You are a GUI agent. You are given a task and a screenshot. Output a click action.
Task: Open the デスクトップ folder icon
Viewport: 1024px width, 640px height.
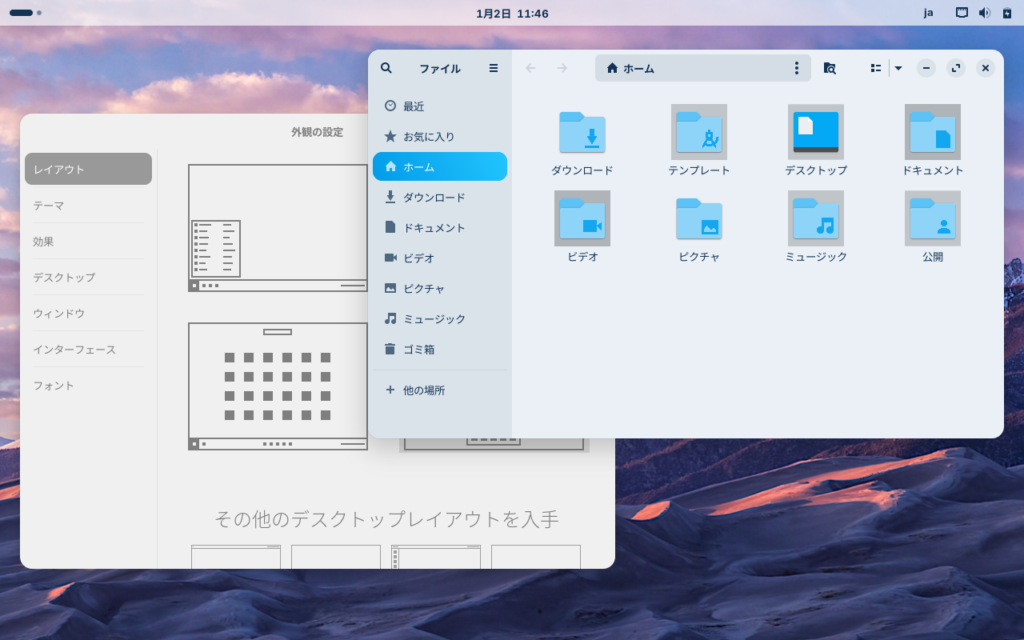click(x=815, y=133)
